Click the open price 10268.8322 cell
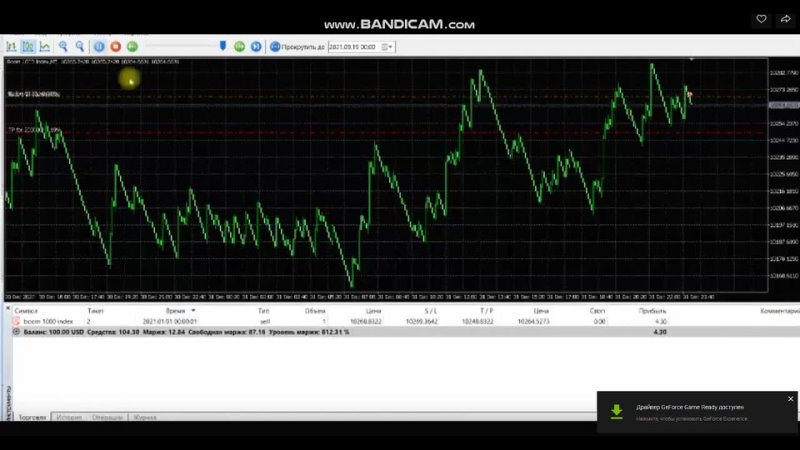Screen dimensions: 800x450 (x=366, y=321)
